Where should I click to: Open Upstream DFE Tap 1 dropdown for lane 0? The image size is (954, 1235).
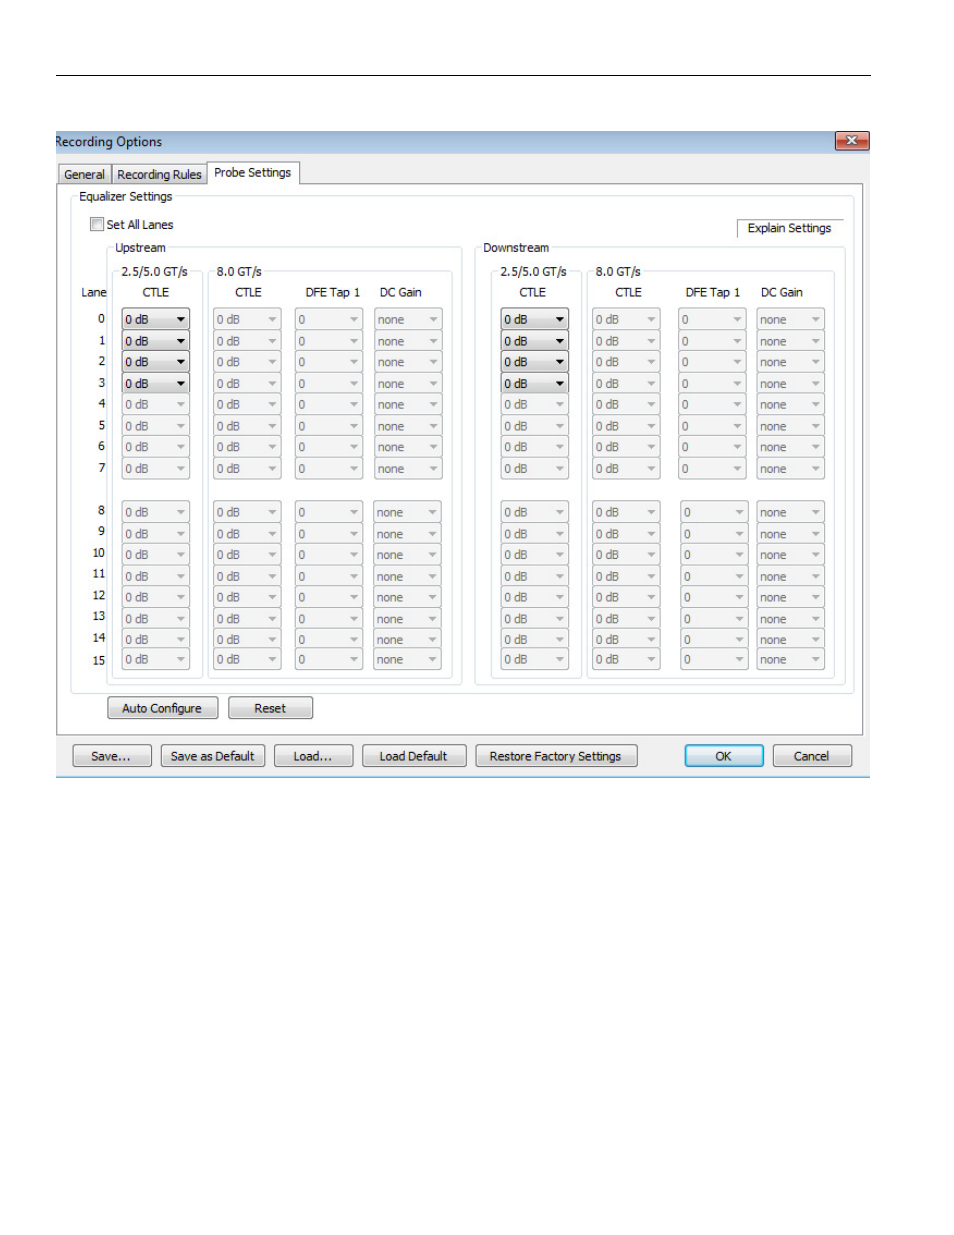(329, 320)
